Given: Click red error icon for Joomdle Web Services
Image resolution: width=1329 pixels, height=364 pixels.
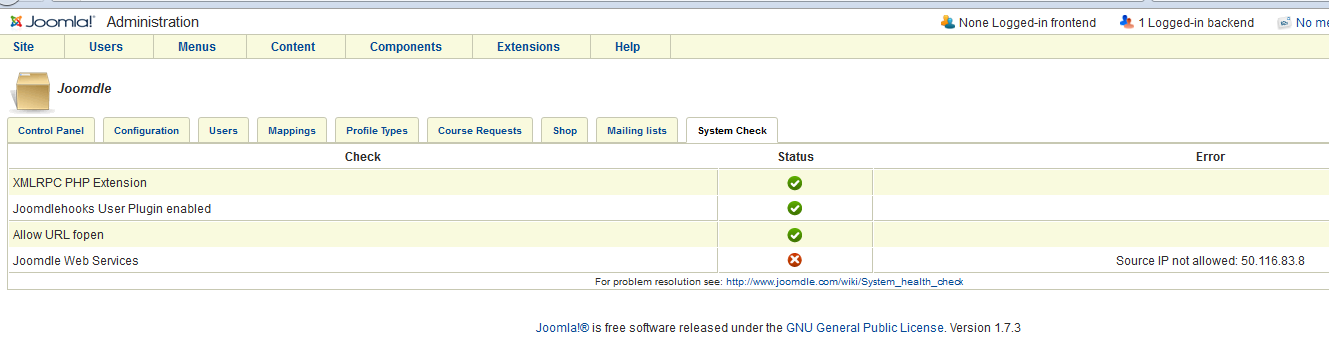Looking at the screenshot, I should point(795,260).
